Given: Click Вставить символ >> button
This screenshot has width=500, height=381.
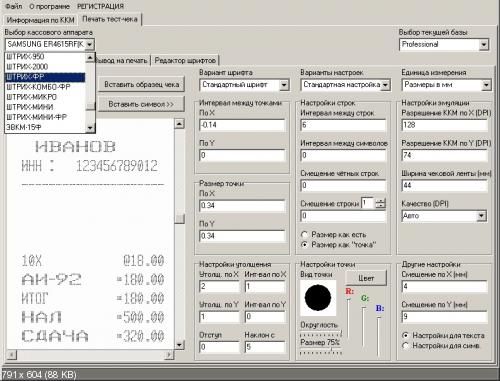Looking at the screenshot, I should [142, 104].
